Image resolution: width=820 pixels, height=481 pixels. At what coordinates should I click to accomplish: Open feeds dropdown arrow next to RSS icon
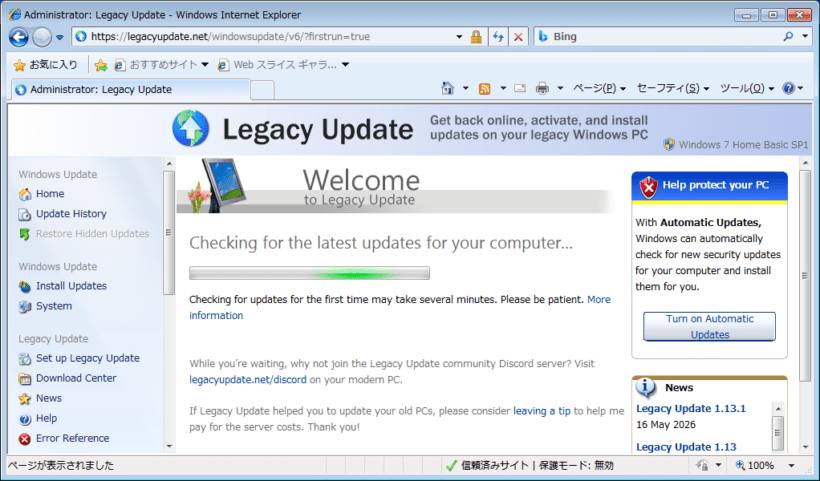point(503,88)
